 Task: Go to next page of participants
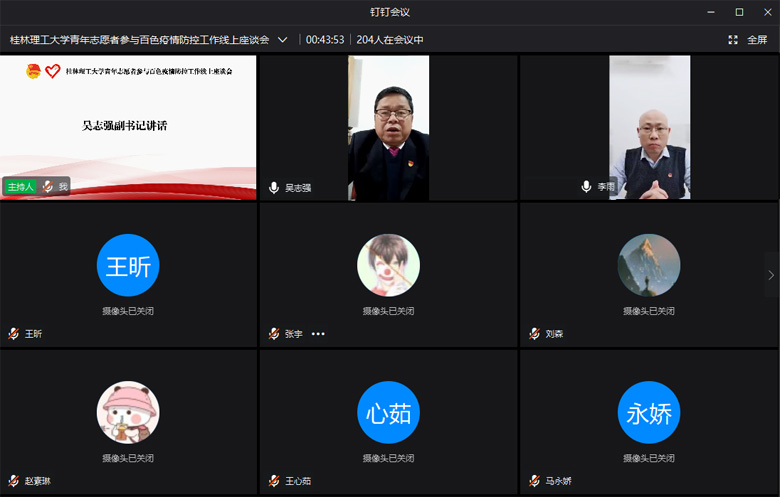[x=770, y=275]
